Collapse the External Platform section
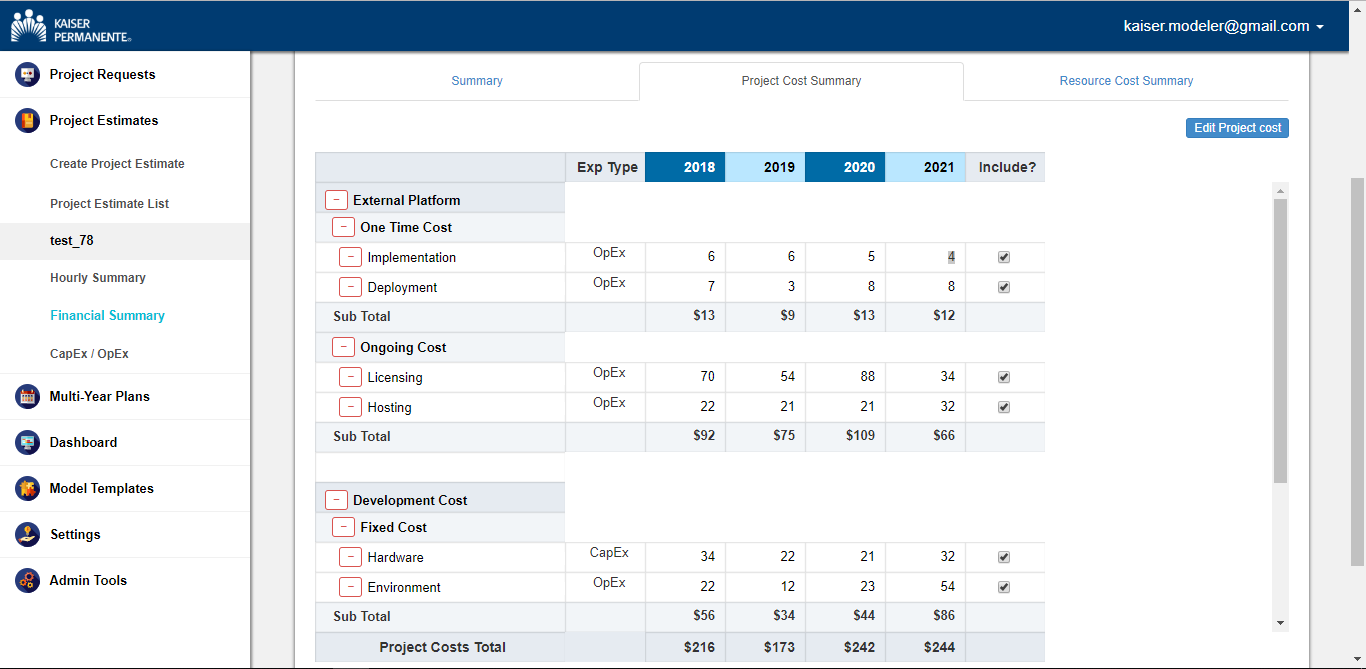This screenshot has width=1366, height=669. point(336,200)
